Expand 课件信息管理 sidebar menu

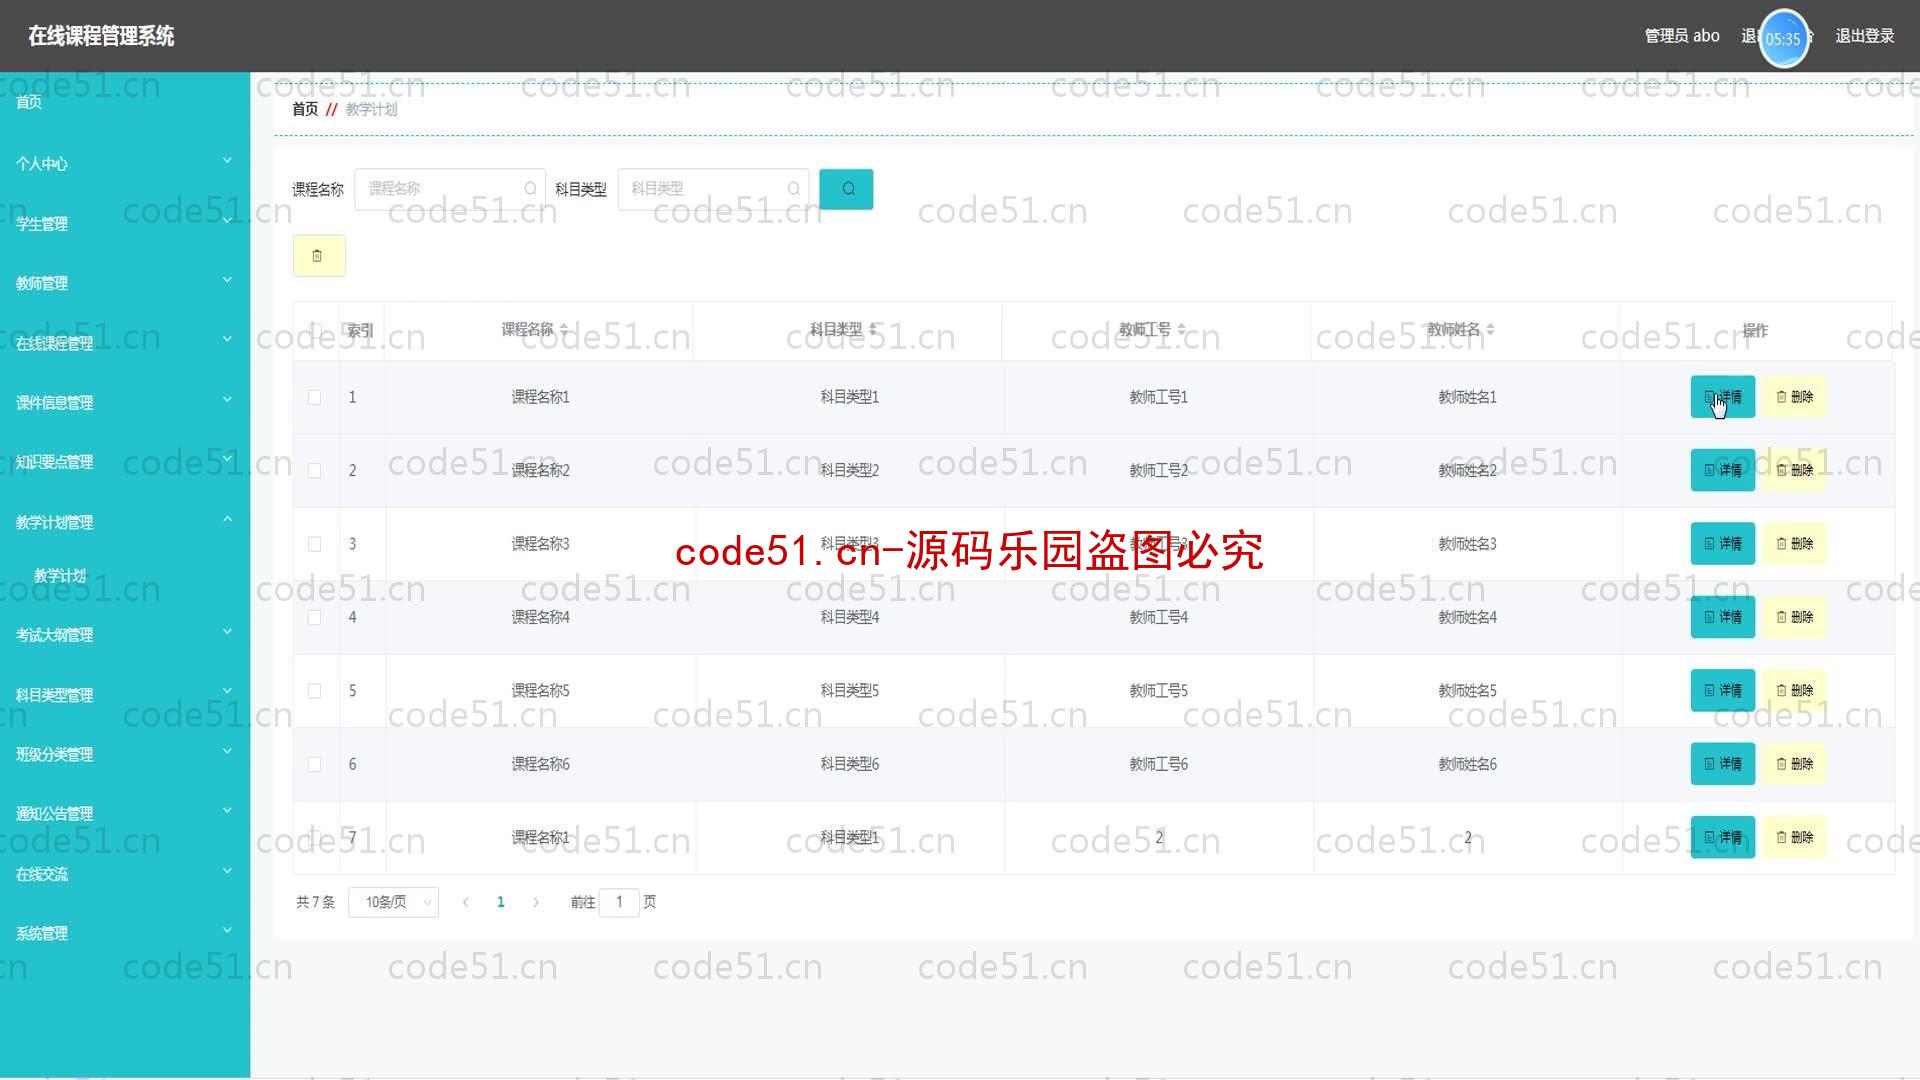tap(125, 402)
